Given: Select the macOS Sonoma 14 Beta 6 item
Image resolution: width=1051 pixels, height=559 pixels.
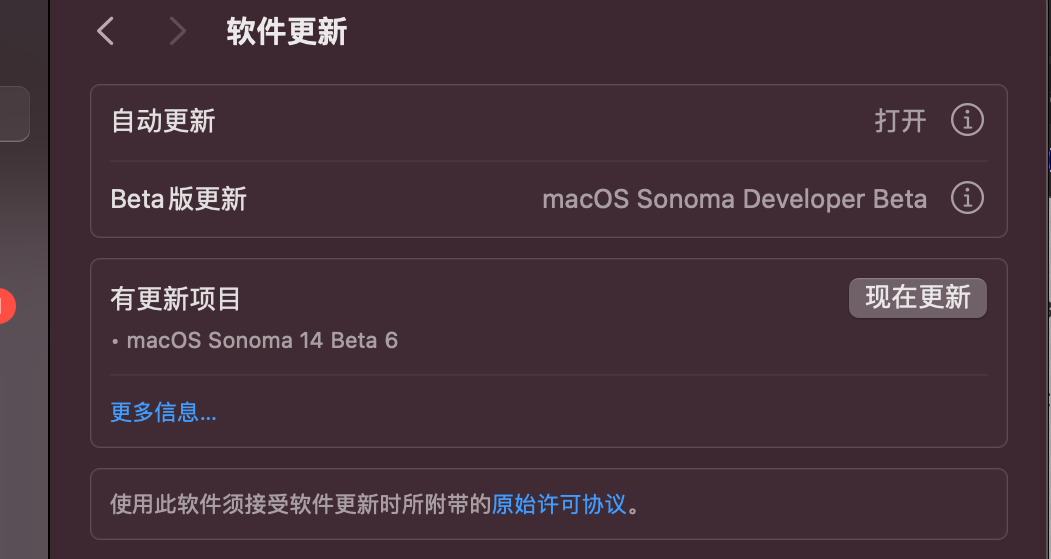Looking at the screenshot, I should (x=262, y=341).
